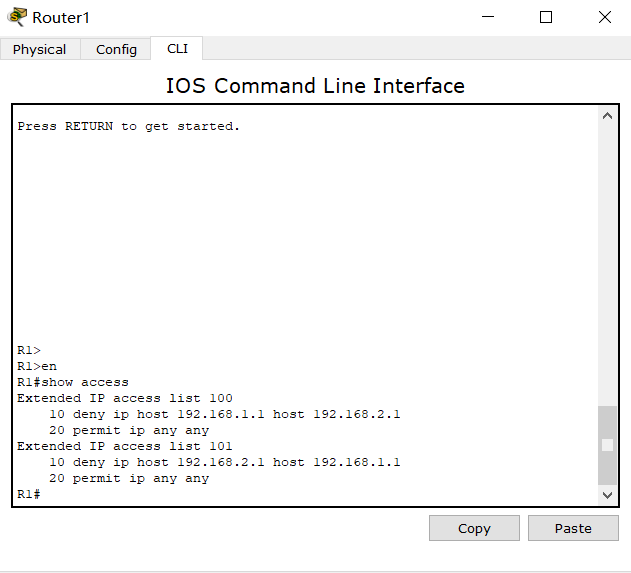Click the 'Extended IP access list 101' line

pos(125,446)
